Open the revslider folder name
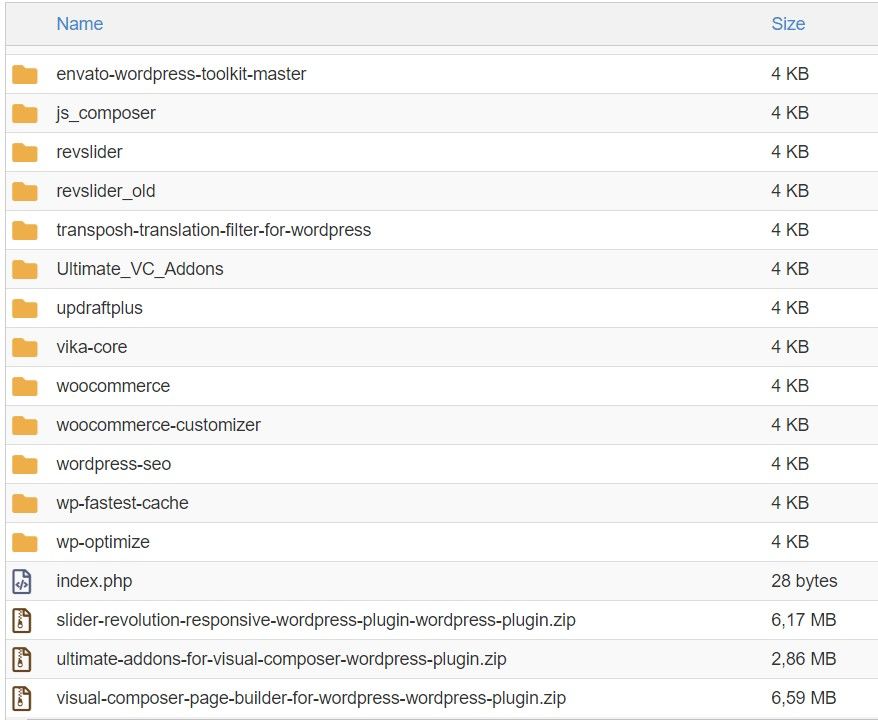The height and width of the screenshot is (720, 878). click(89, 152)
